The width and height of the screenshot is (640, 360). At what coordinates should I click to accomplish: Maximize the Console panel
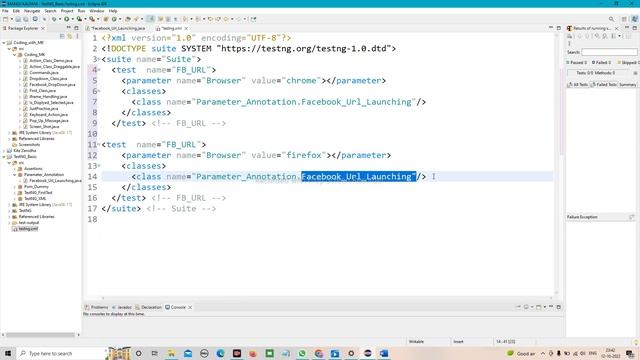point(558,307)
